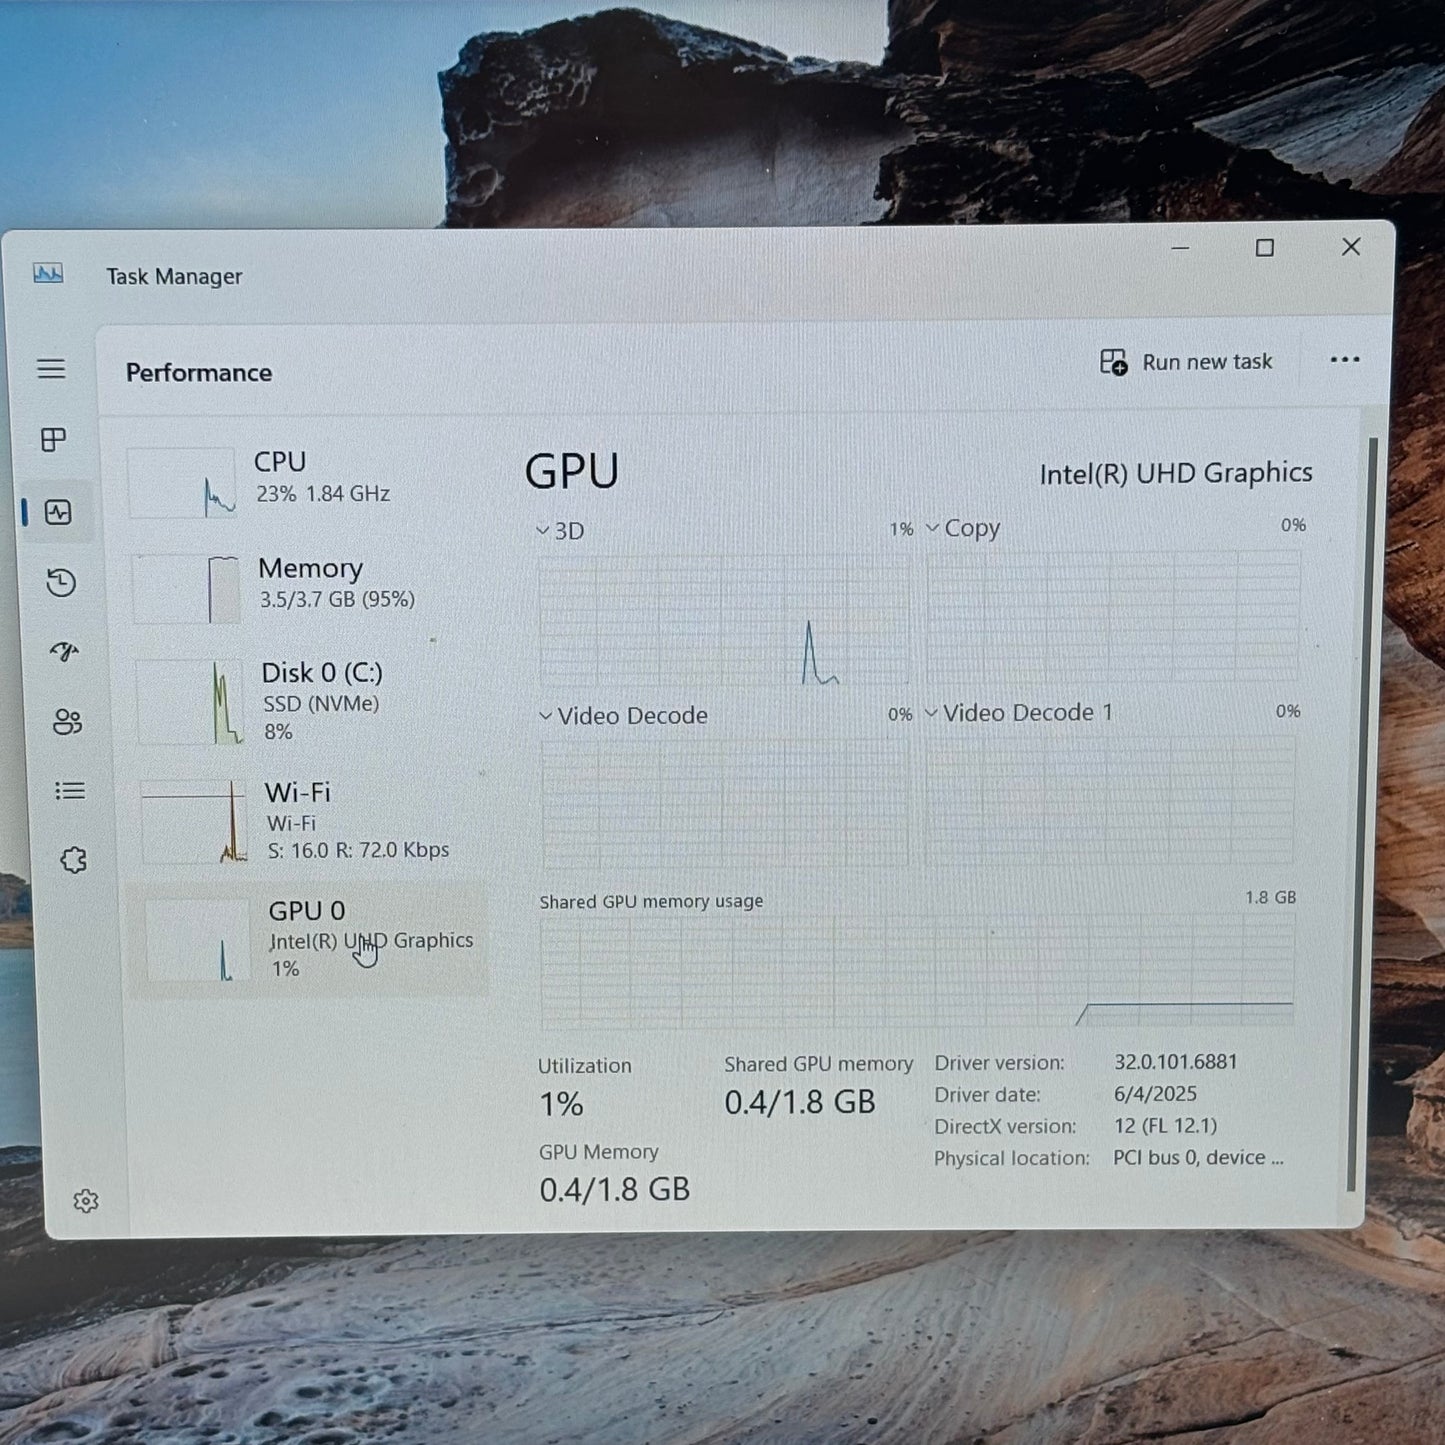This screenshot has height=1445, width=1445.
Task: Open the Users page icon
Action: tap(67, 721)
